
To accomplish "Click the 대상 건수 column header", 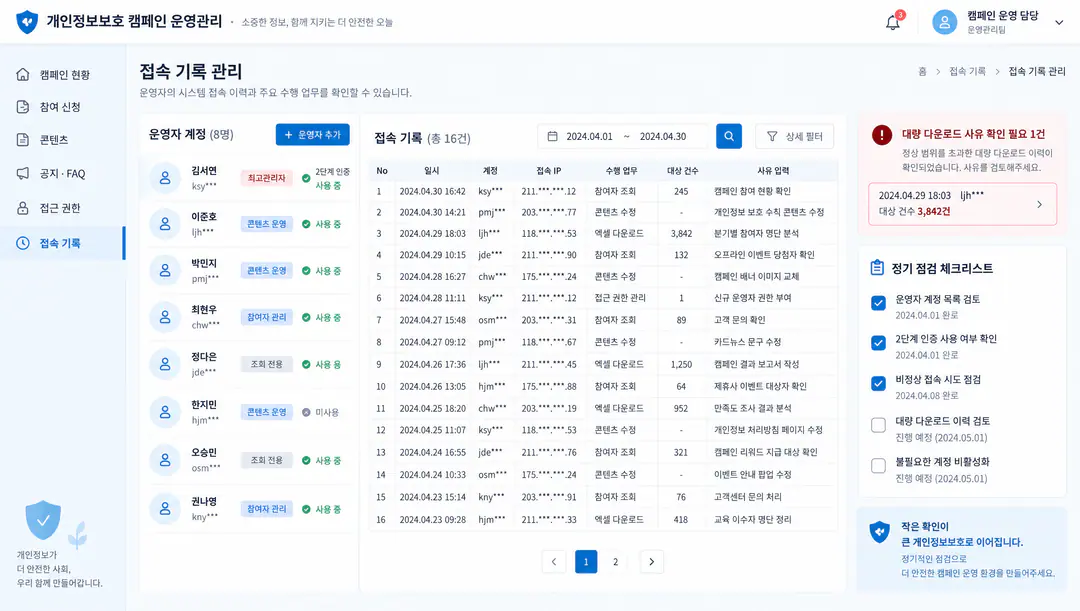I will coord(682,170).
